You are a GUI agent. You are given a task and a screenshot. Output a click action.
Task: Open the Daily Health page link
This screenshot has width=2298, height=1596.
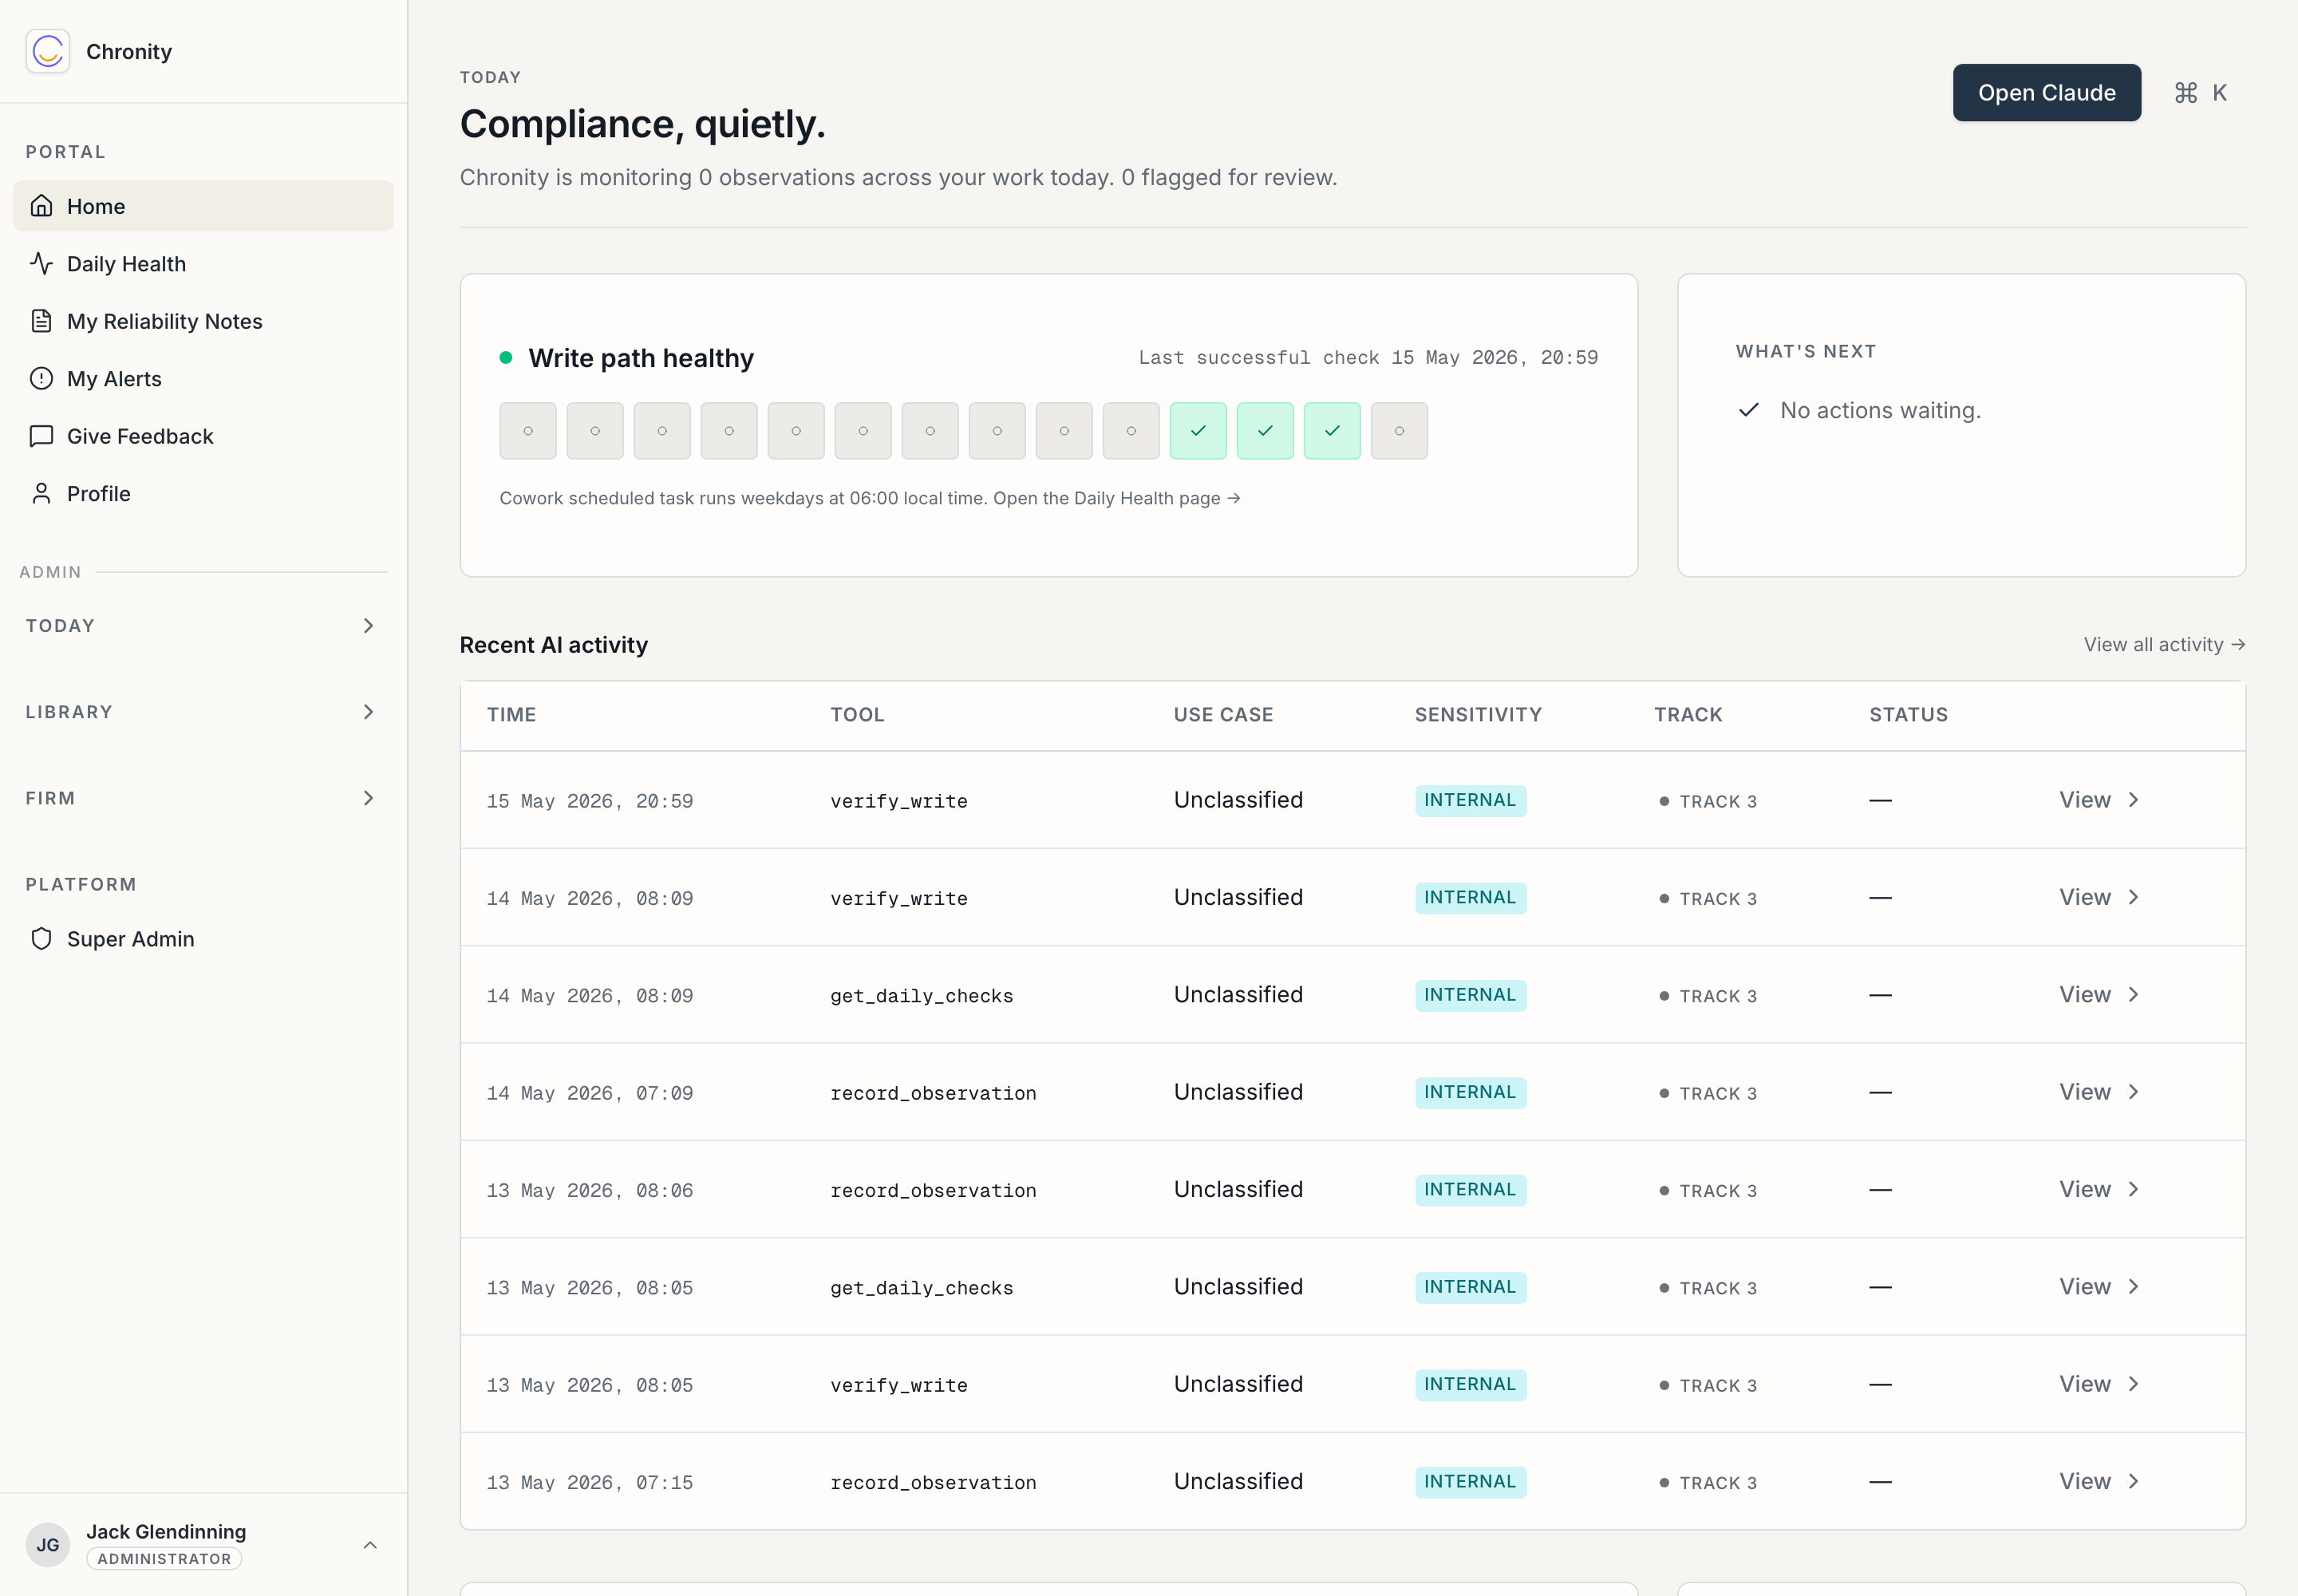point(1116,498)
